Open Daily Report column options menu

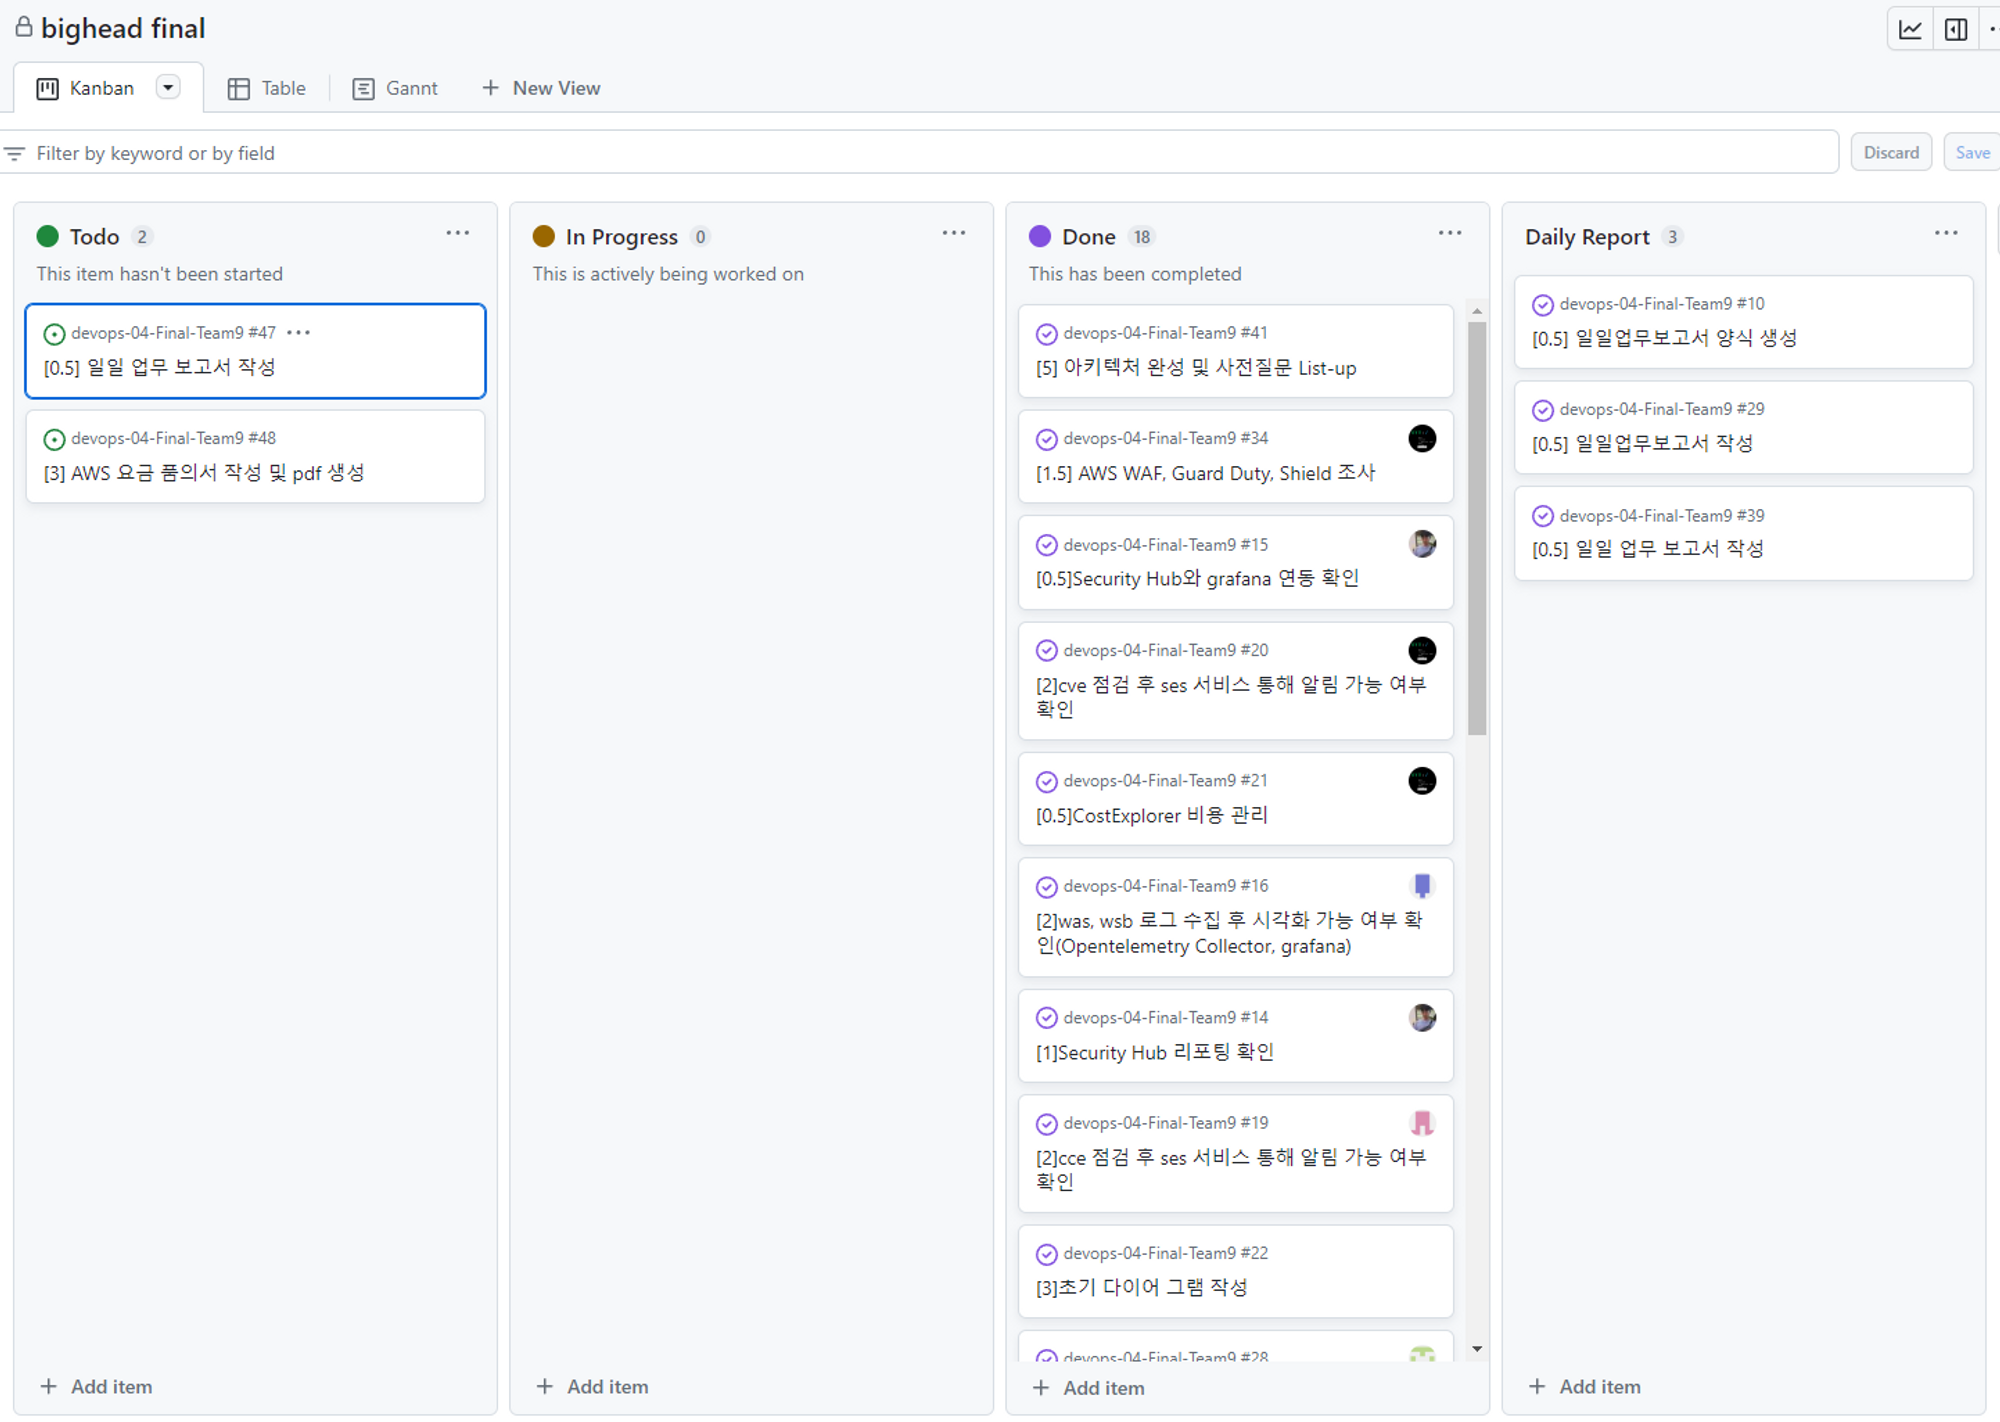pyautogui.click(x=1945, y=233)
